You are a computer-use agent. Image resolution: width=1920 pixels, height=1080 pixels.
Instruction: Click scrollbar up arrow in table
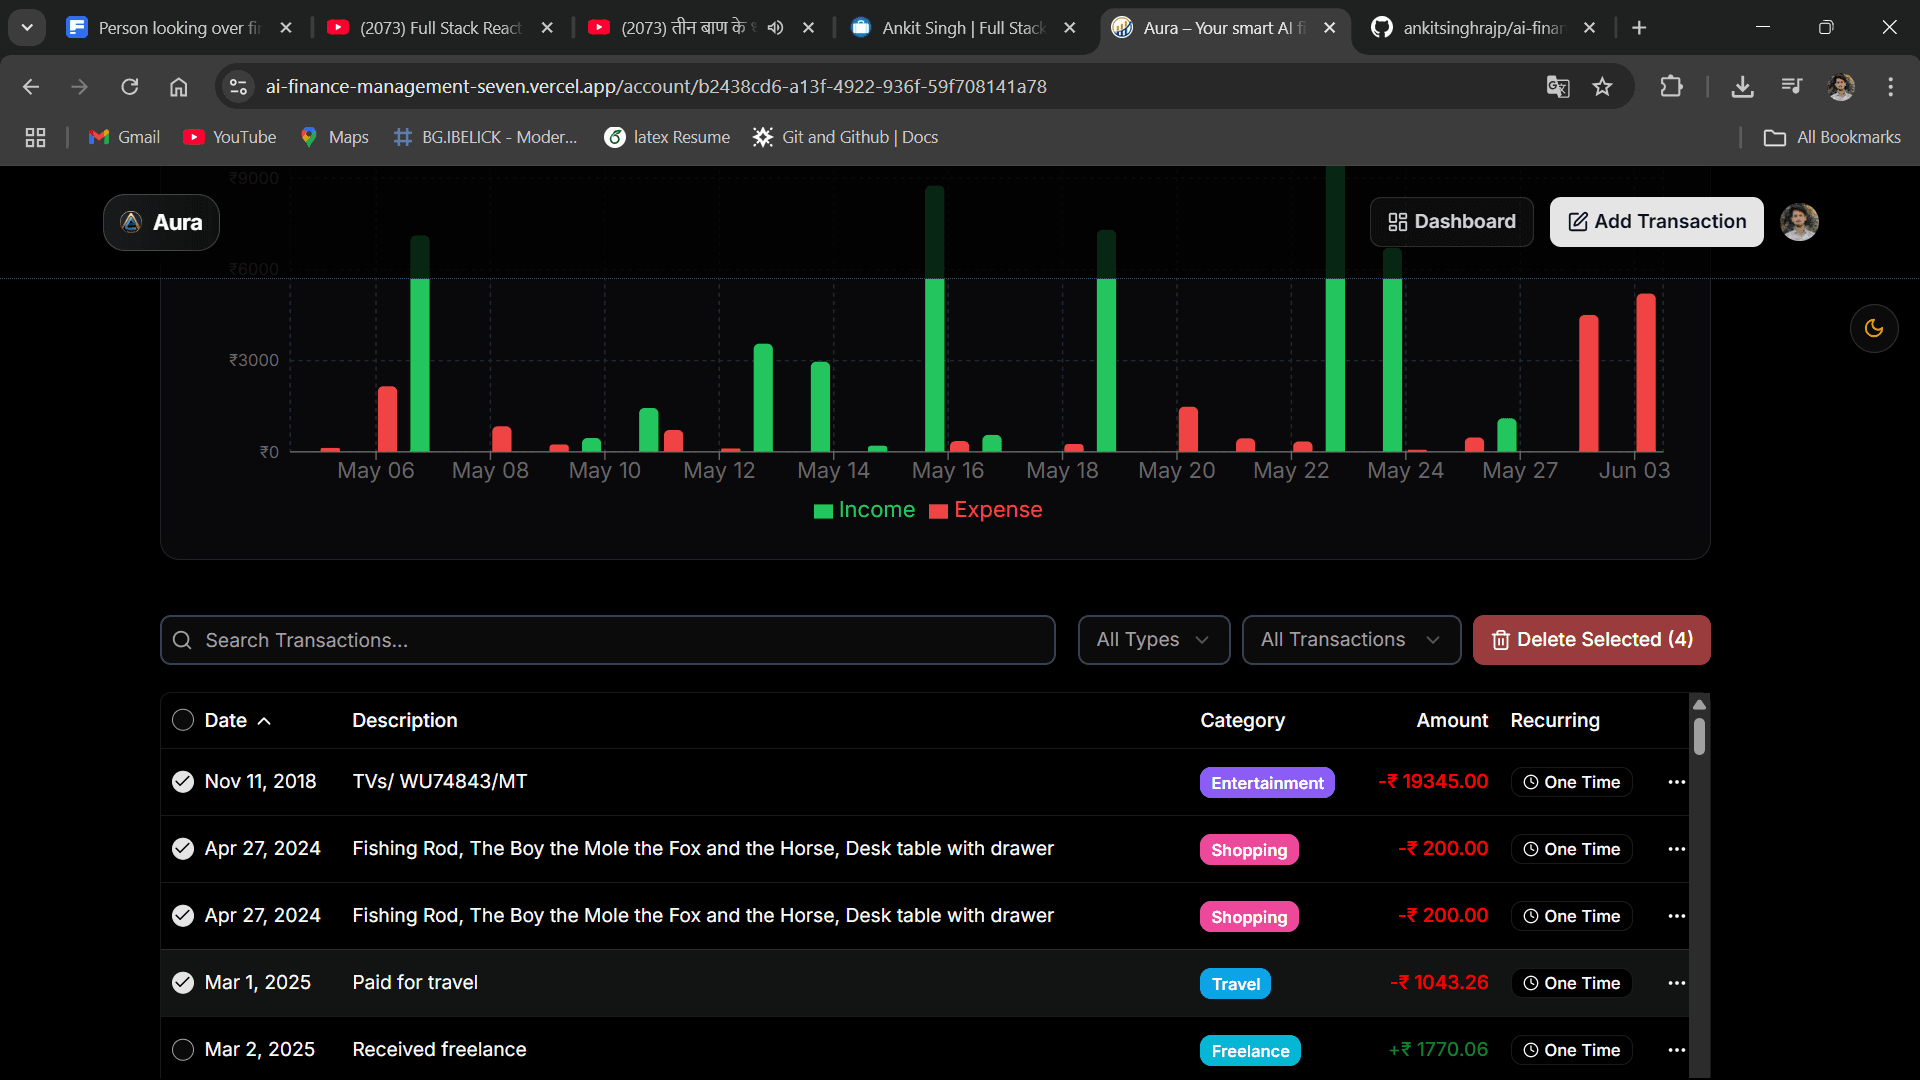coord(1699,705)
